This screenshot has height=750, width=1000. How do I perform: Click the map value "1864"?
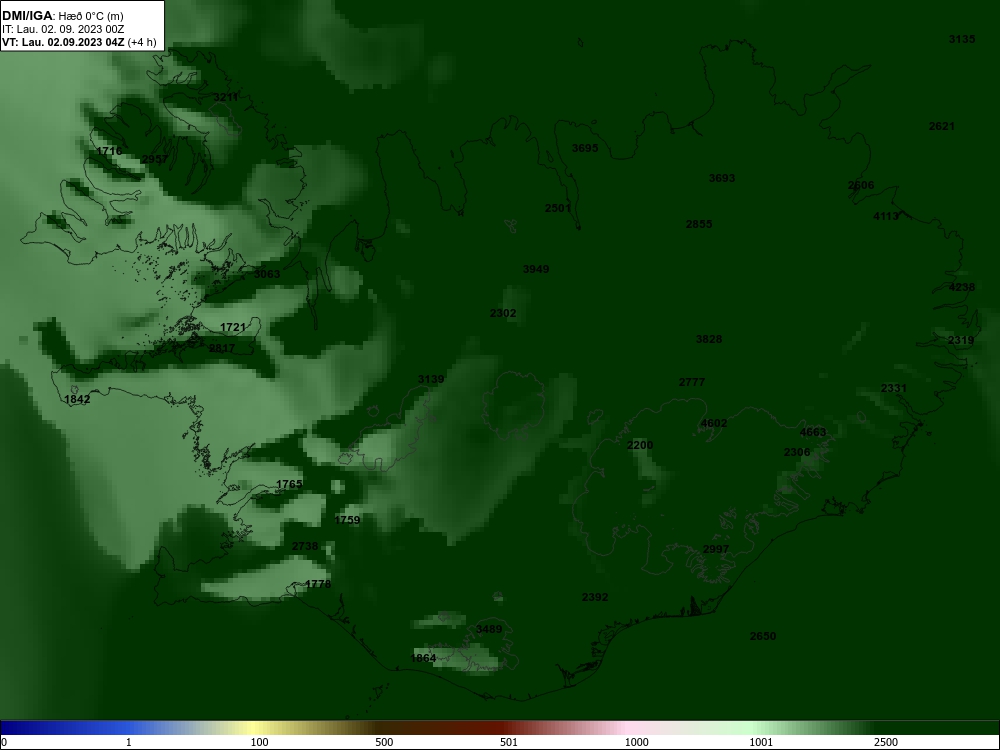423,658
